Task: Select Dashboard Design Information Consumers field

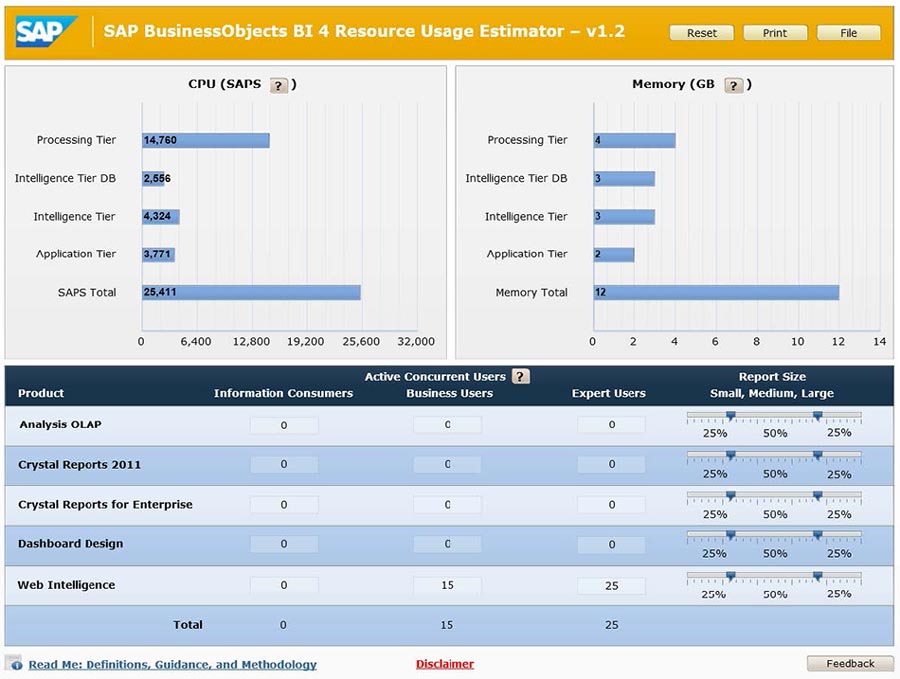Action: 284,544
